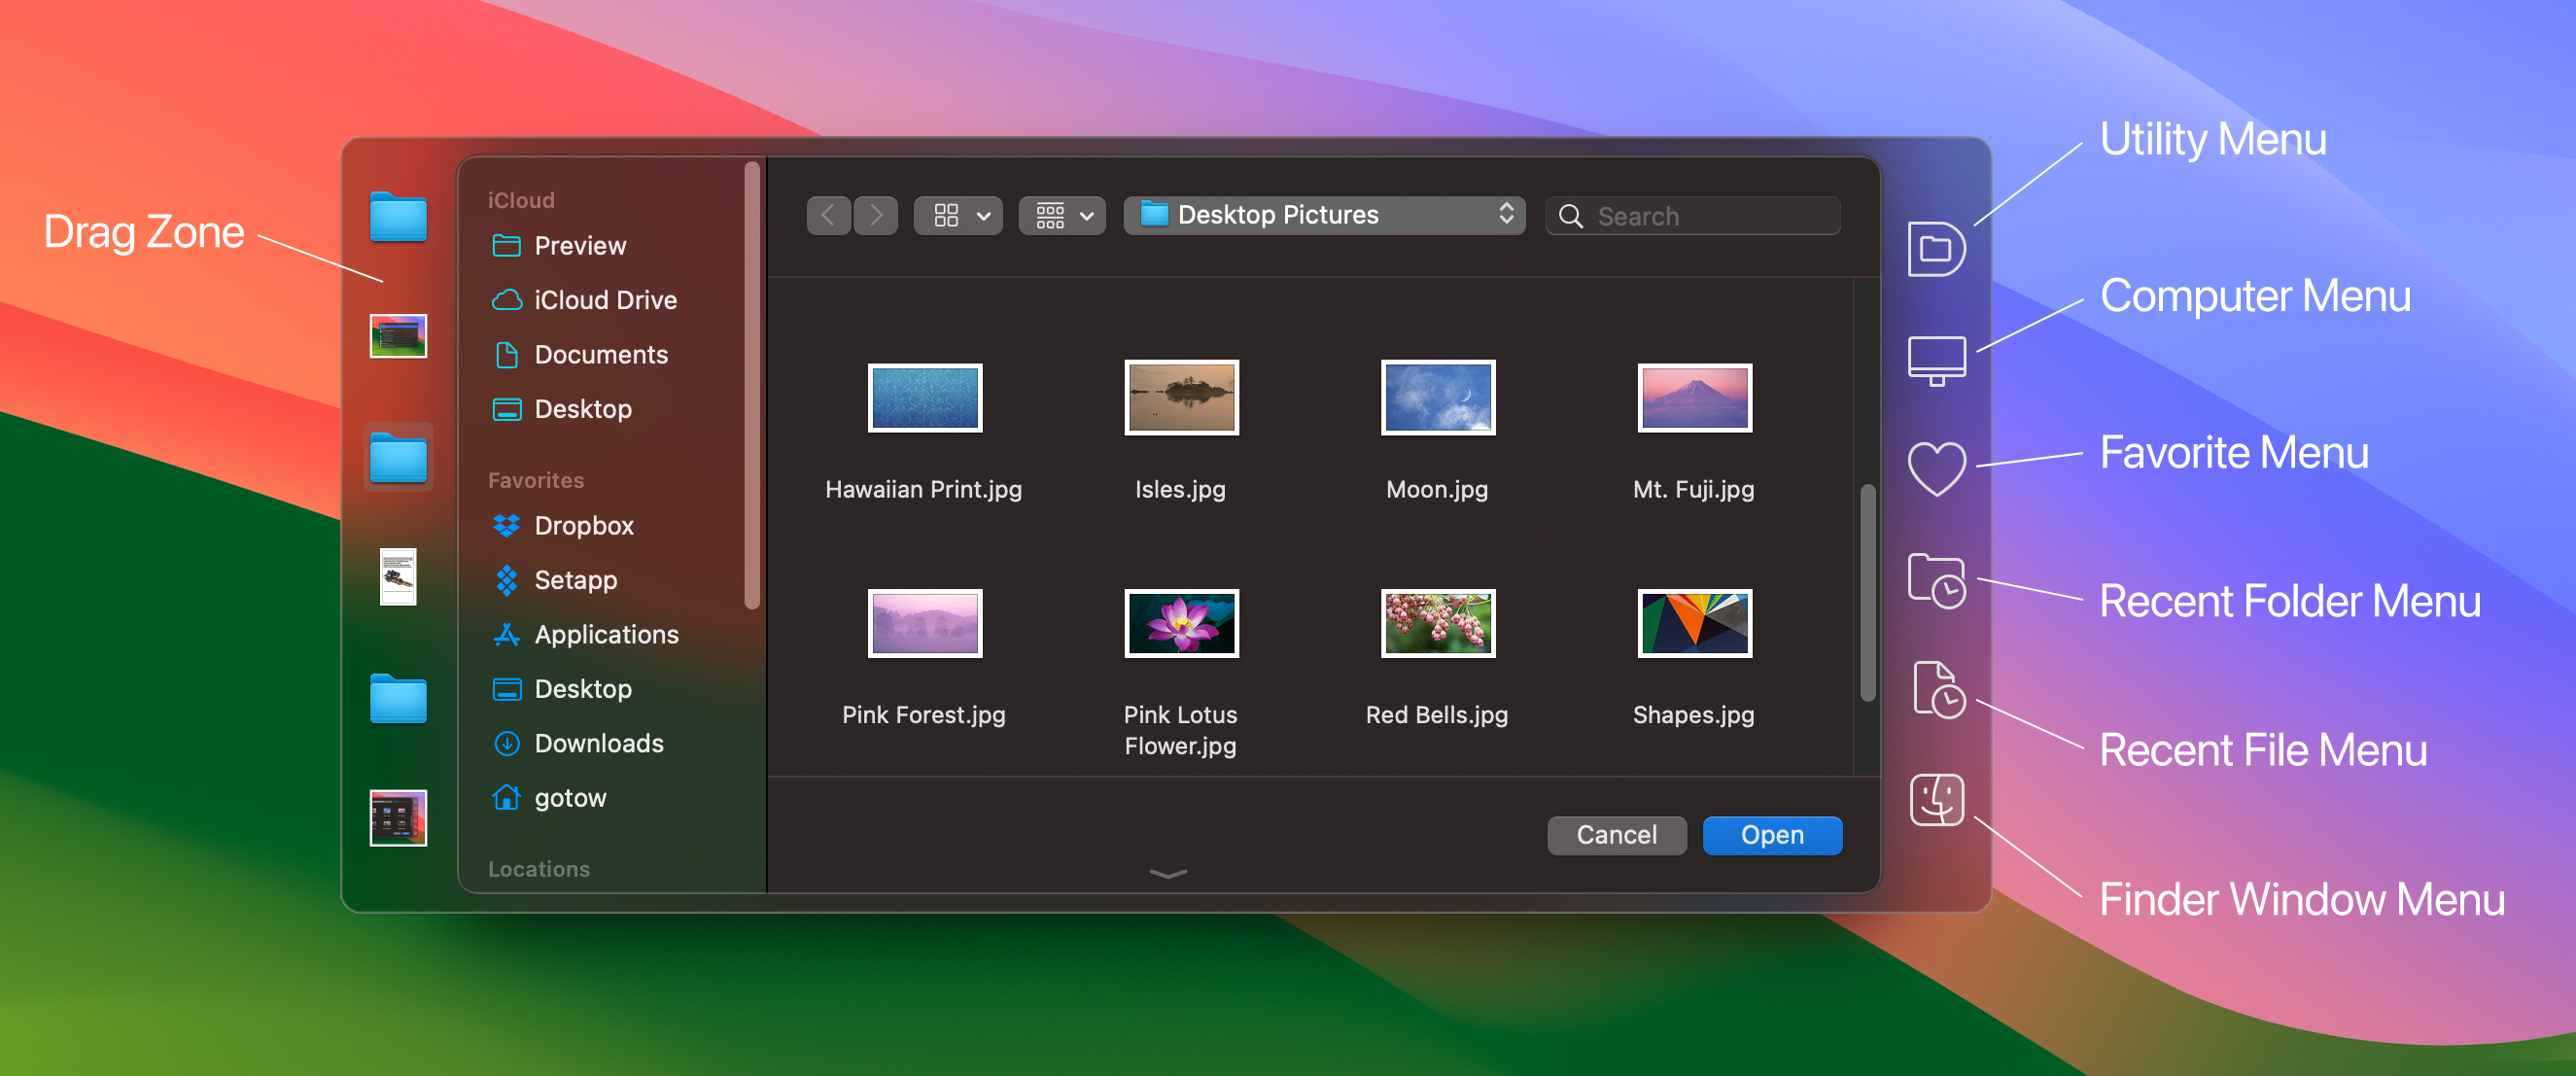Select the Hawaiian Print.jpg thumbnail

point(925,398)
